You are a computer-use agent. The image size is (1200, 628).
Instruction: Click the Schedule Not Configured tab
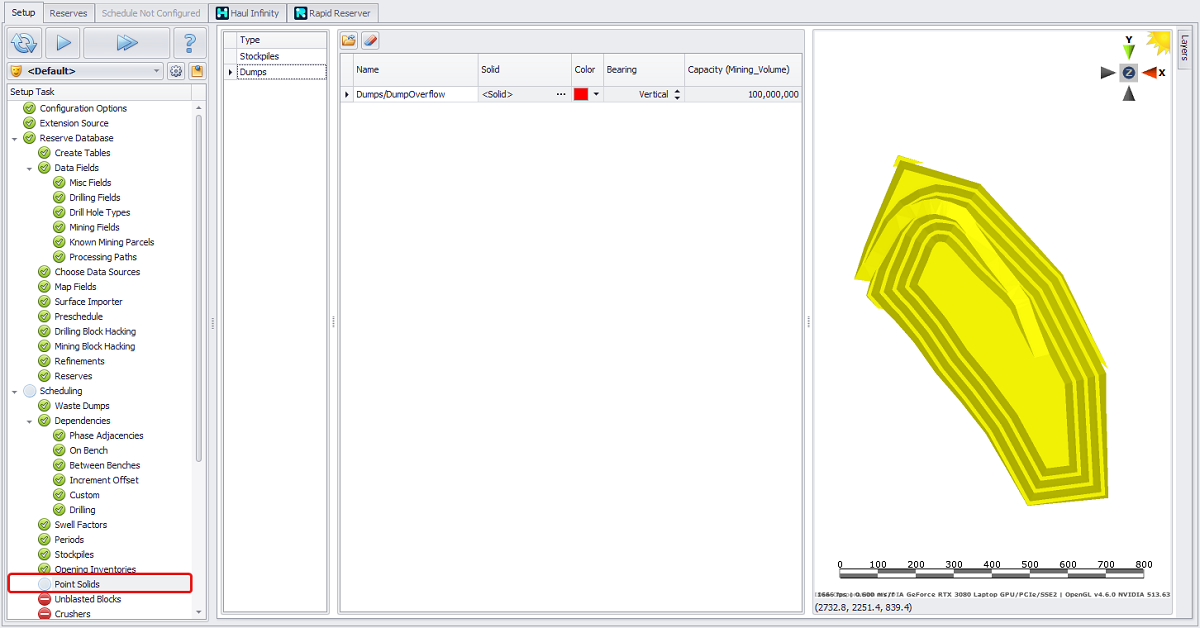(x=151, y=13)
